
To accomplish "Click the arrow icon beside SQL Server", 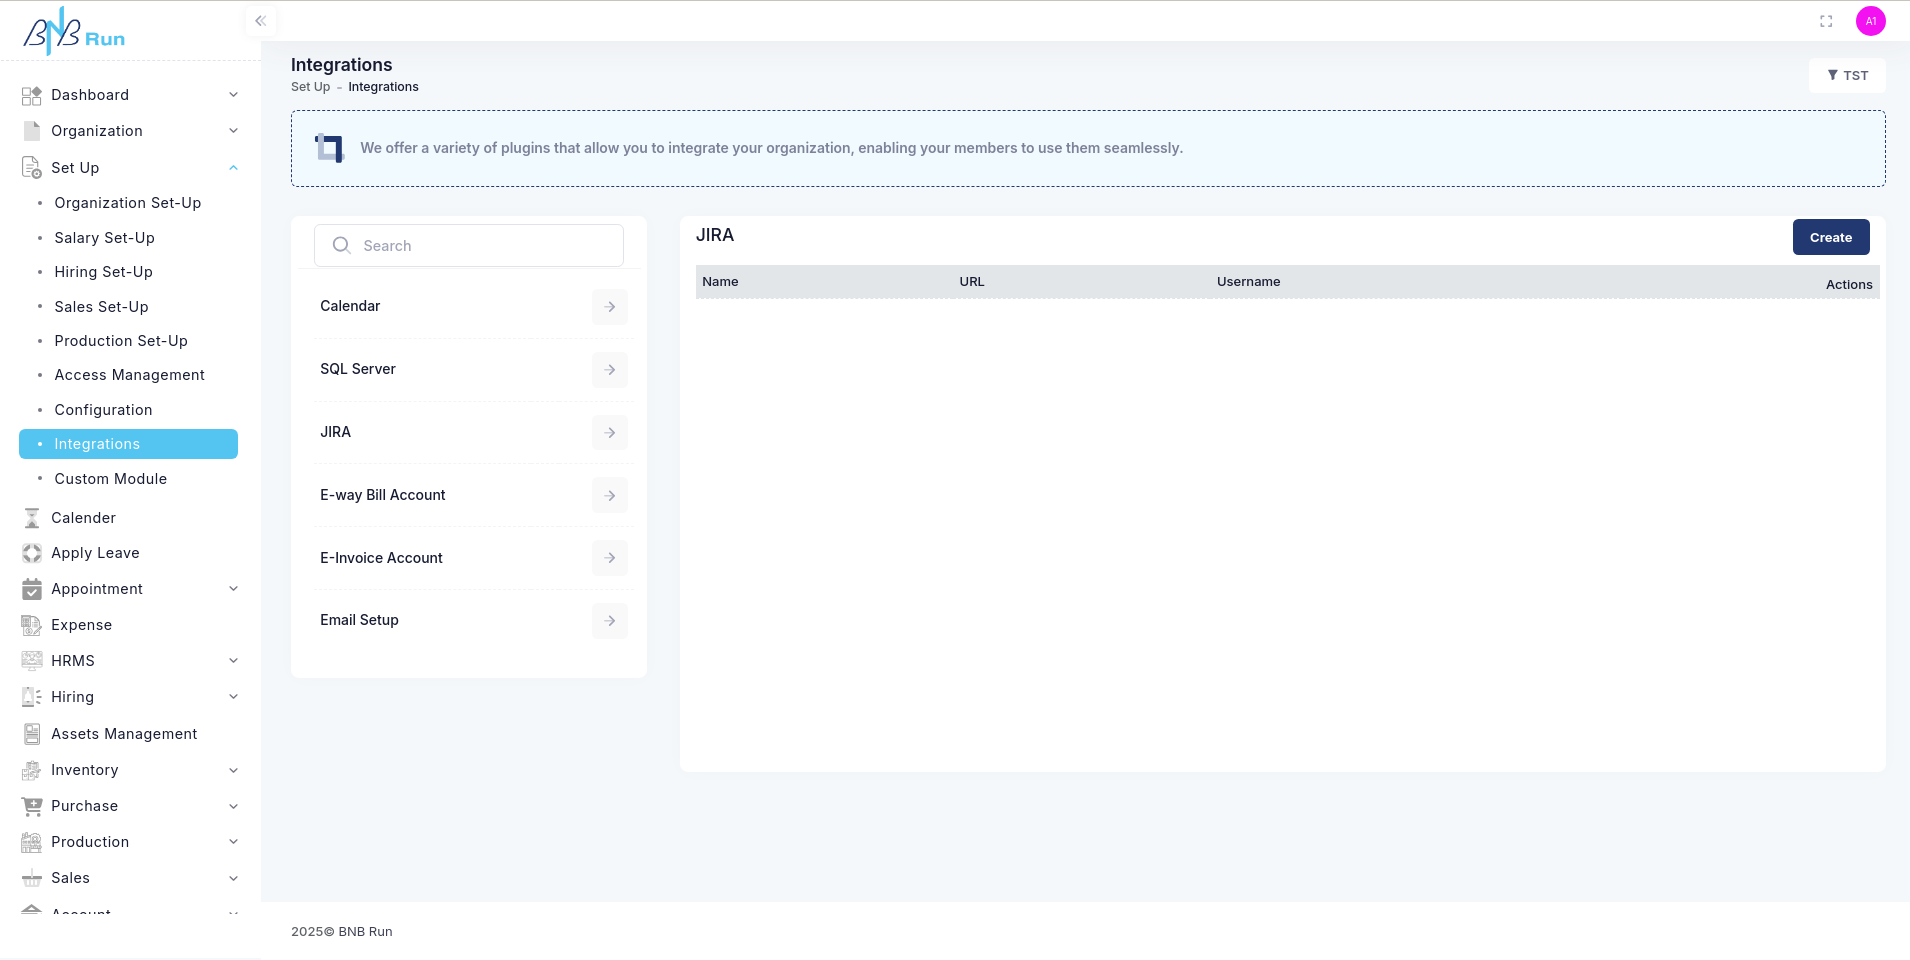I will (x=609, y=370).
